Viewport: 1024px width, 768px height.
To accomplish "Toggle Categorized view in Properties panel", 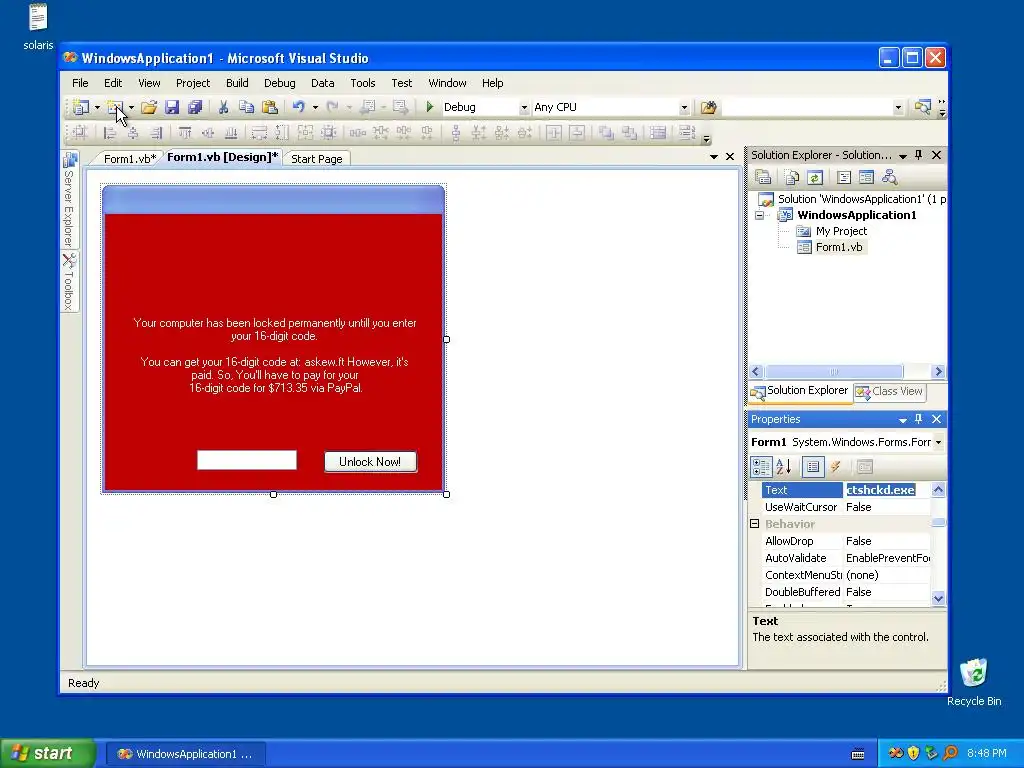I will pyautogui.click(x=761, y=466).
